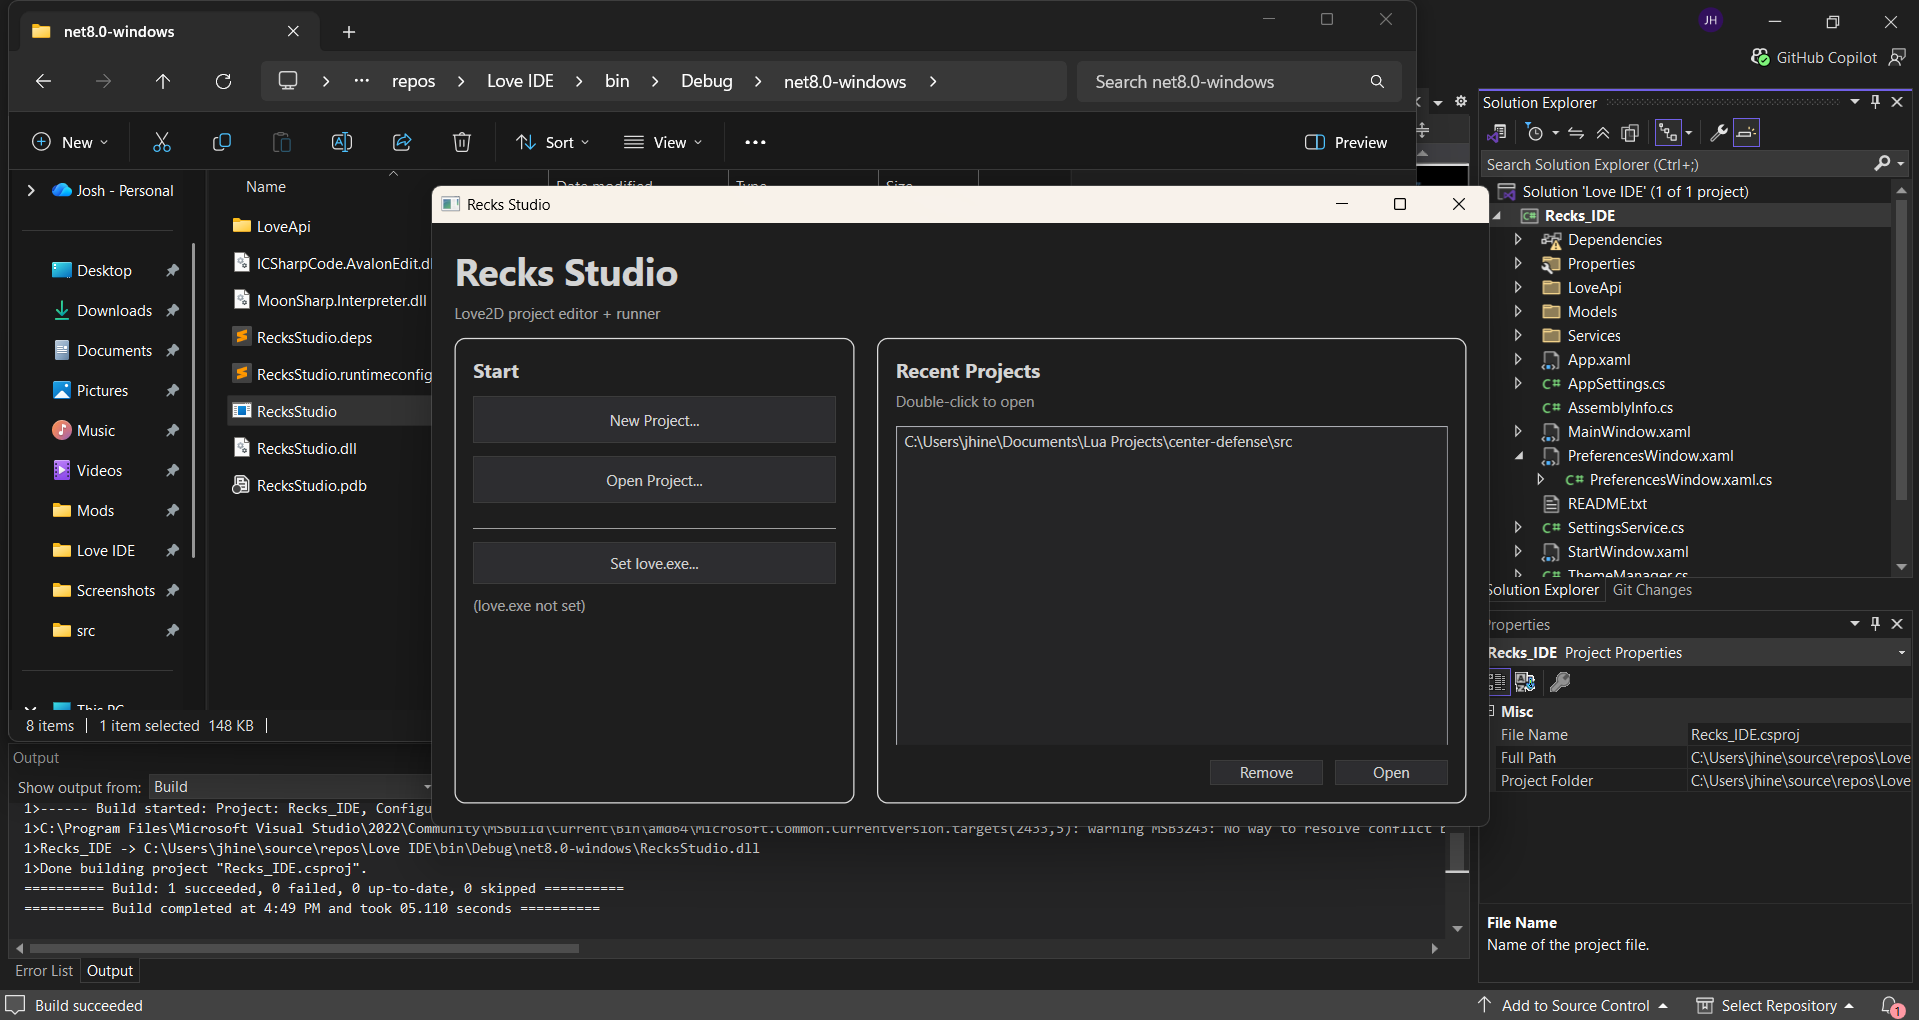Click the Sync with Active Document icon
This screenshot has width=1919, height=1020.
pyautogui.click(x=1576, y=133)
